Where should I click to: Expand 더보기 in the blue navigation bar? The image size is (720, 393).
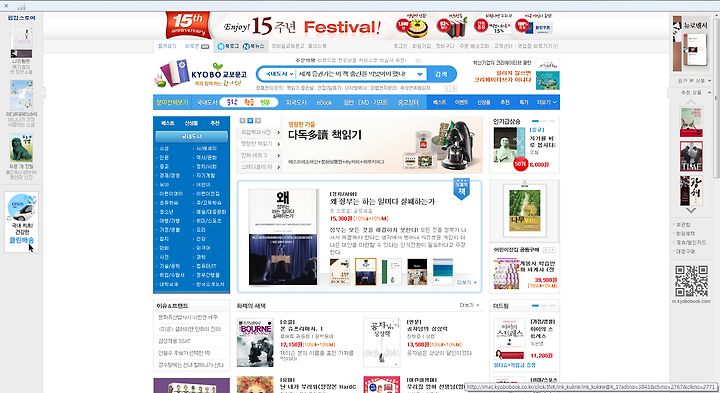pyautogui.click(x=547, y=102)
